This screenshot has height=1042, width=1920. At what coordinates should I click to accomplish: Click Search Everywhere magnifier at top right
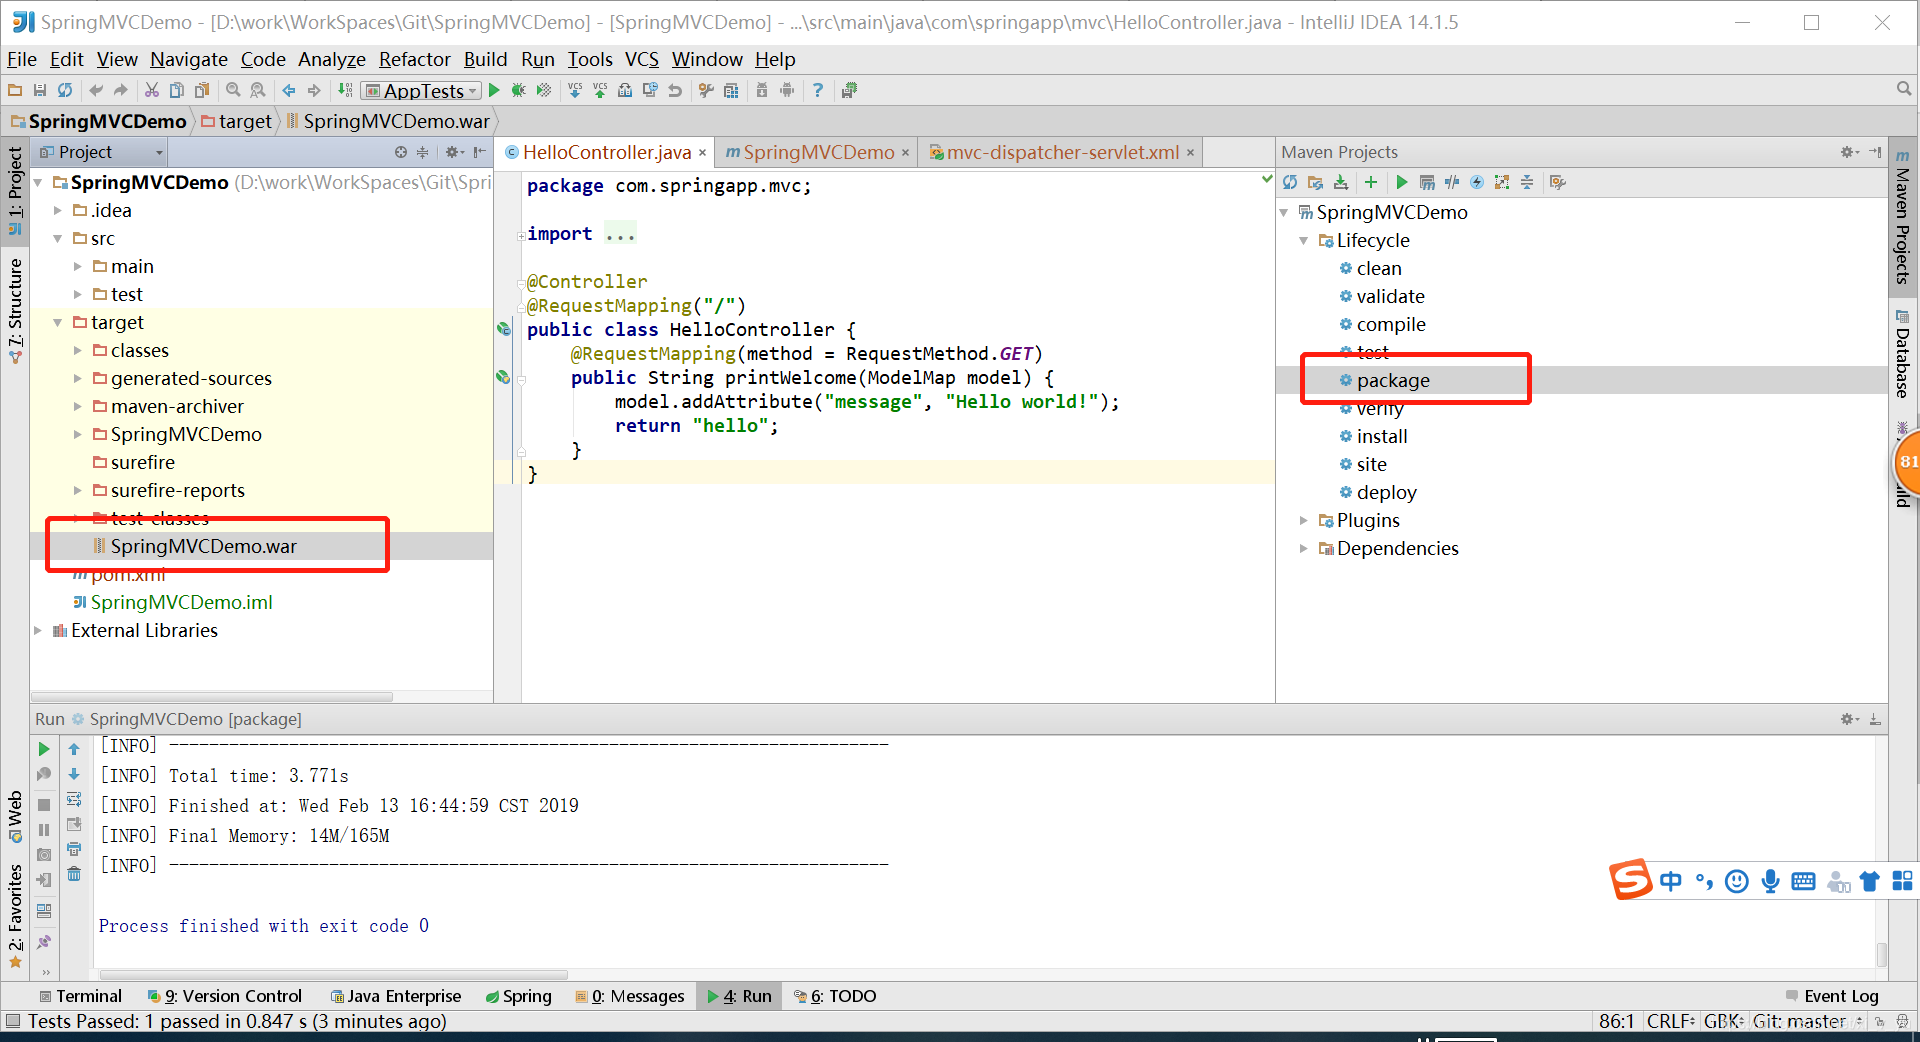1904,90
